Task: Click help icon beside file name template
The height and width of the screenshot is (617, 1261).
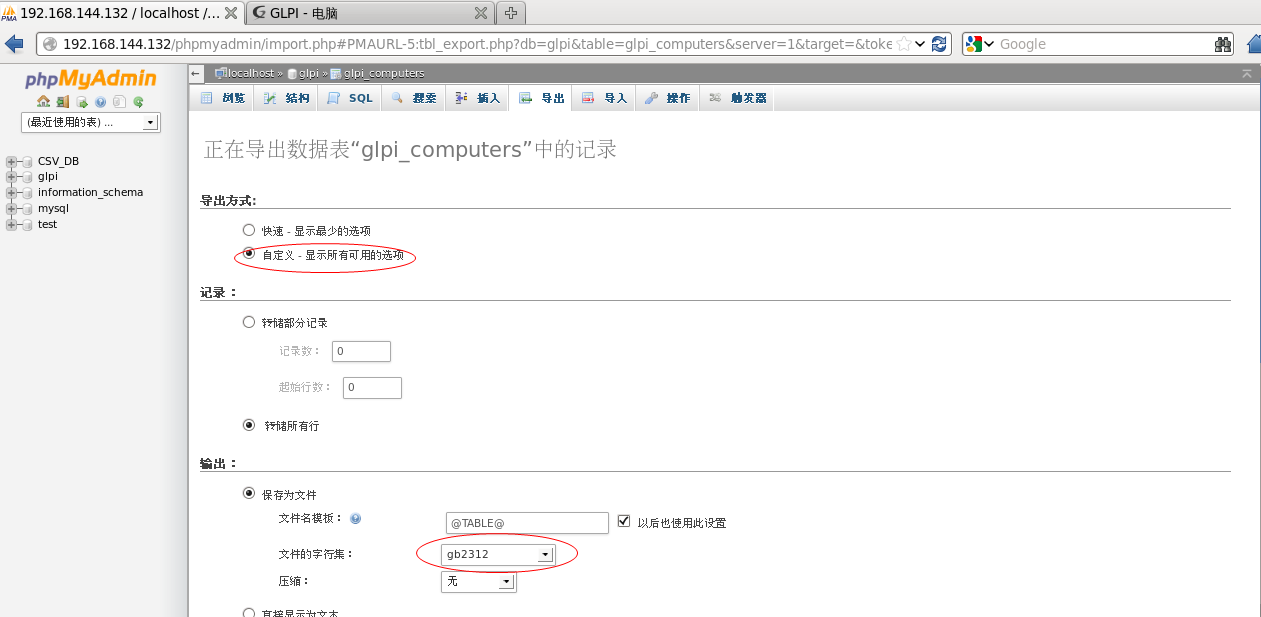Action: 356,519
